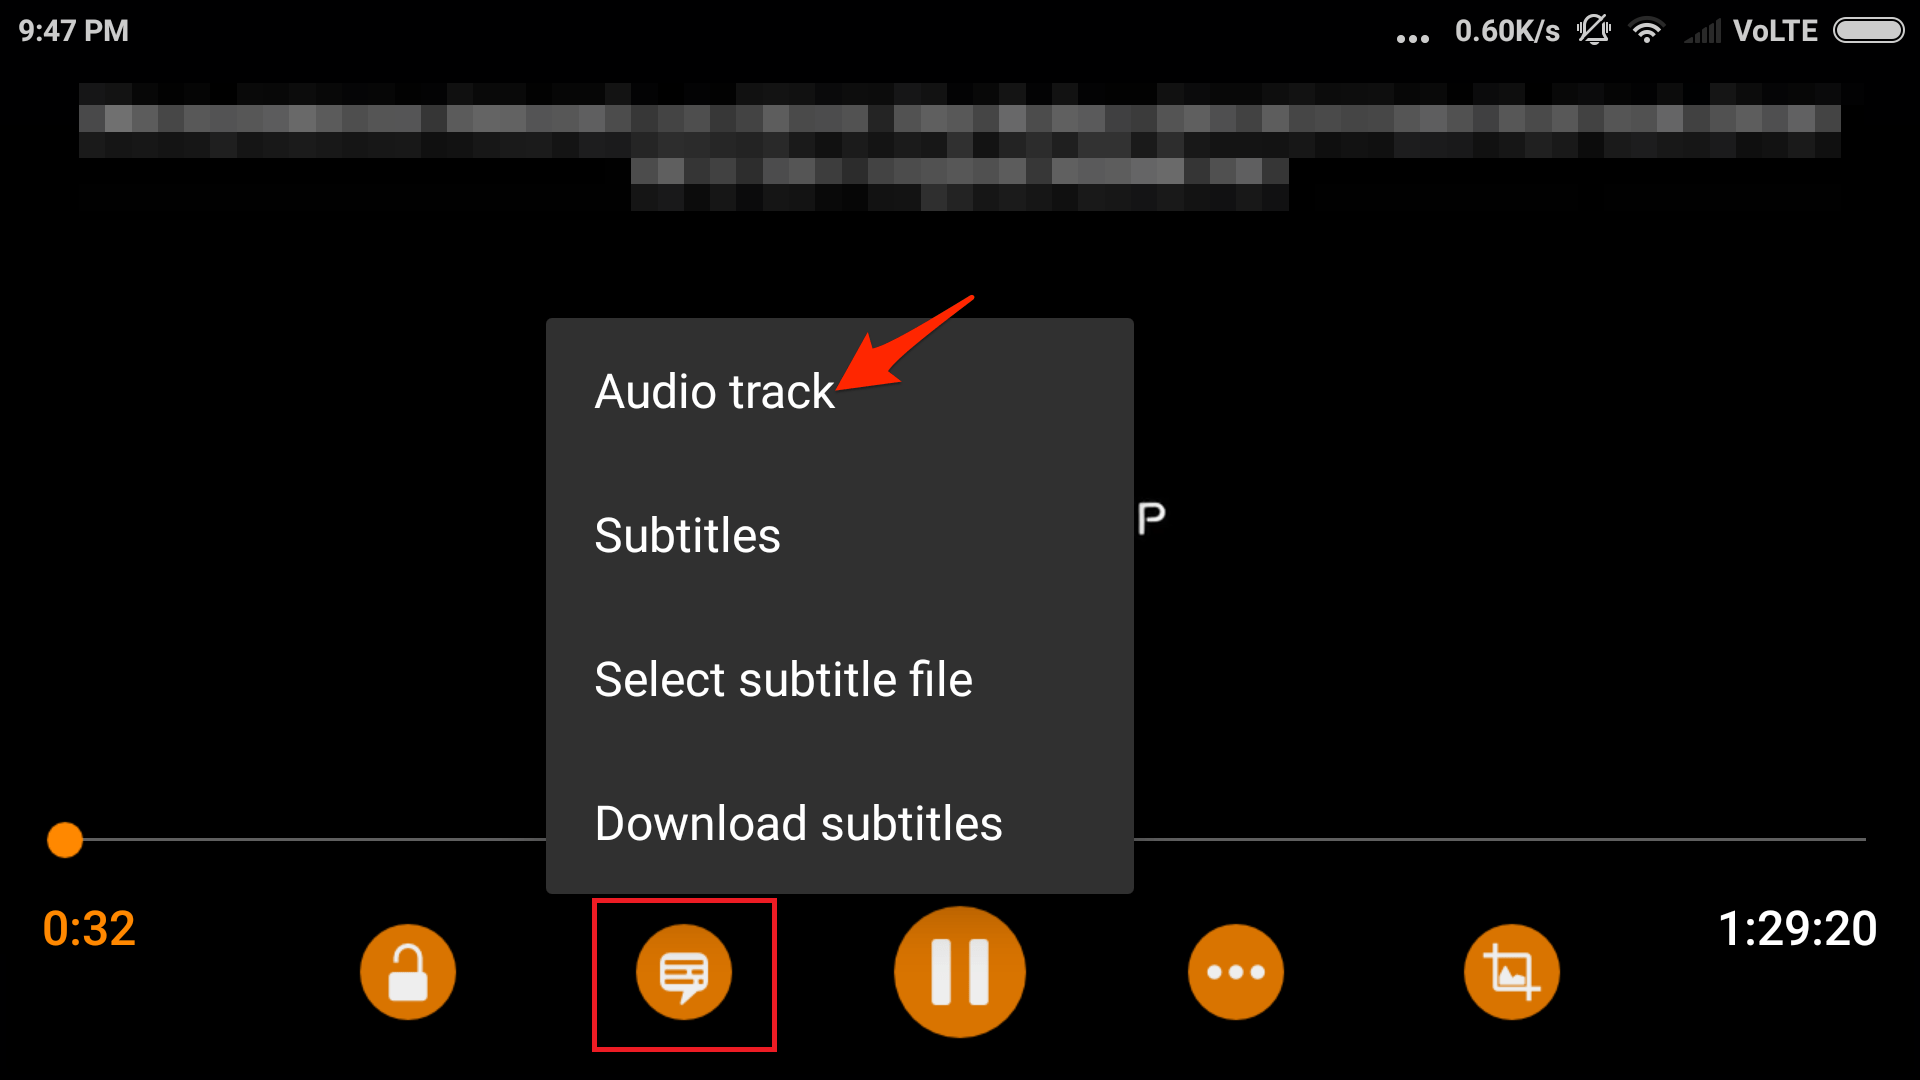Click Download subtitles option
Image resolution: width=1920 pixels, height=1080 pixels.
click(798, 823)
